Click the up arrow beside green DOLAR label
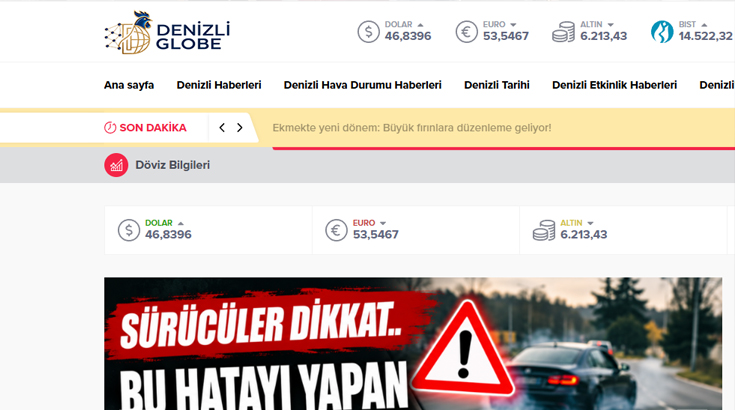The height and width of the screenshot is (410, 735). pos(181,224)
